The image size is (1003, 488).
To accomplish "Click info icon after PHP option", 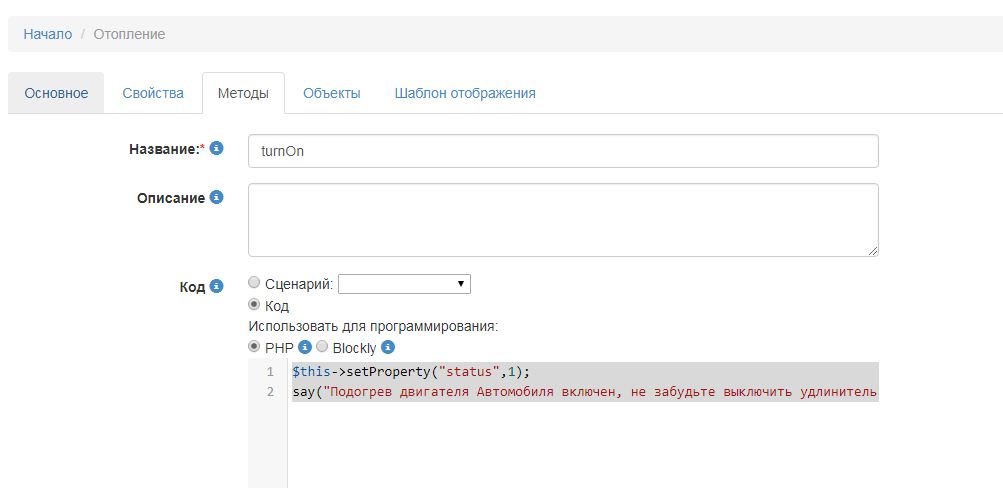I will 304,347.
